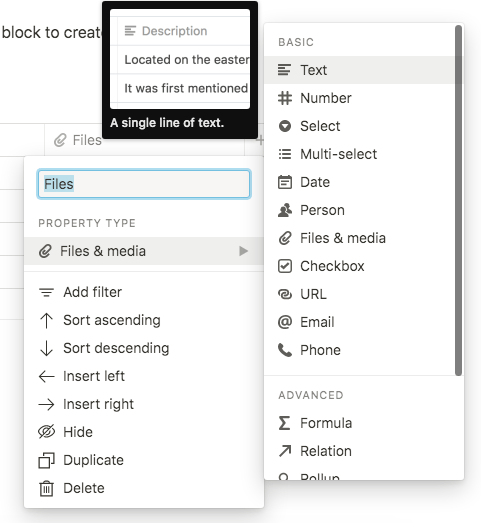Select the Number property type hash icon

(x=285, y=98)
